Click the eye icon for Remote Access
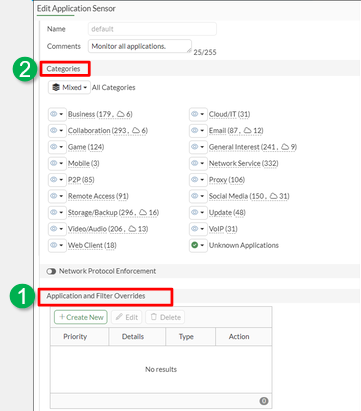Image resolution: width=361 pixels, height=411 pixels. 54,196
